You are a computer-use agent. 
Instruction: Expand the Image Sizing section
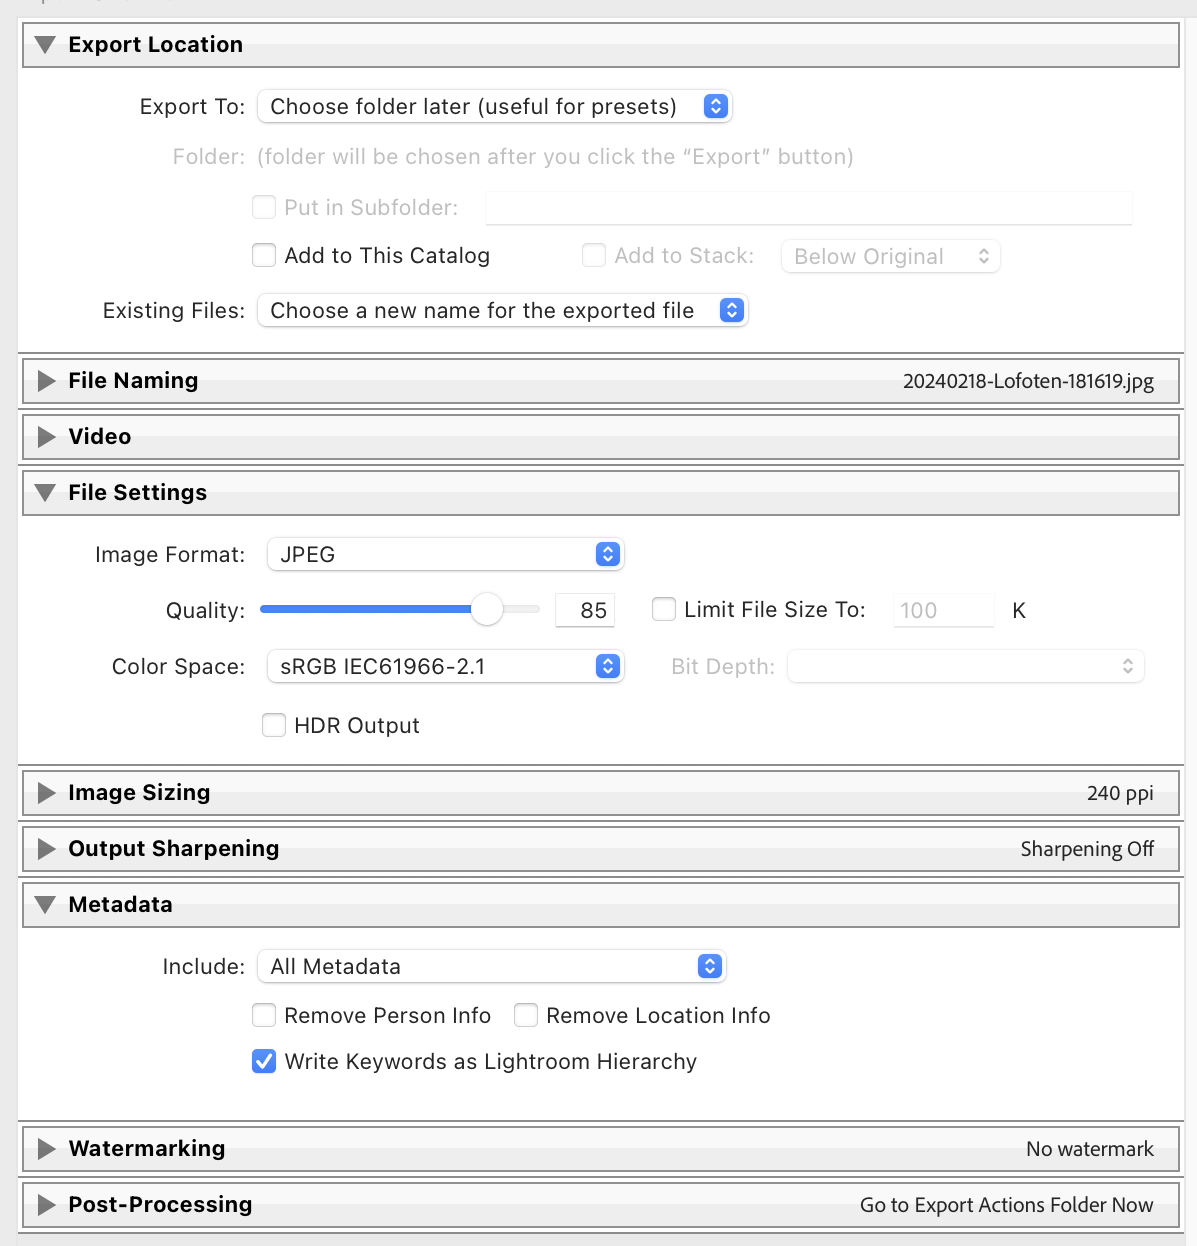click(x=45, y=793)
